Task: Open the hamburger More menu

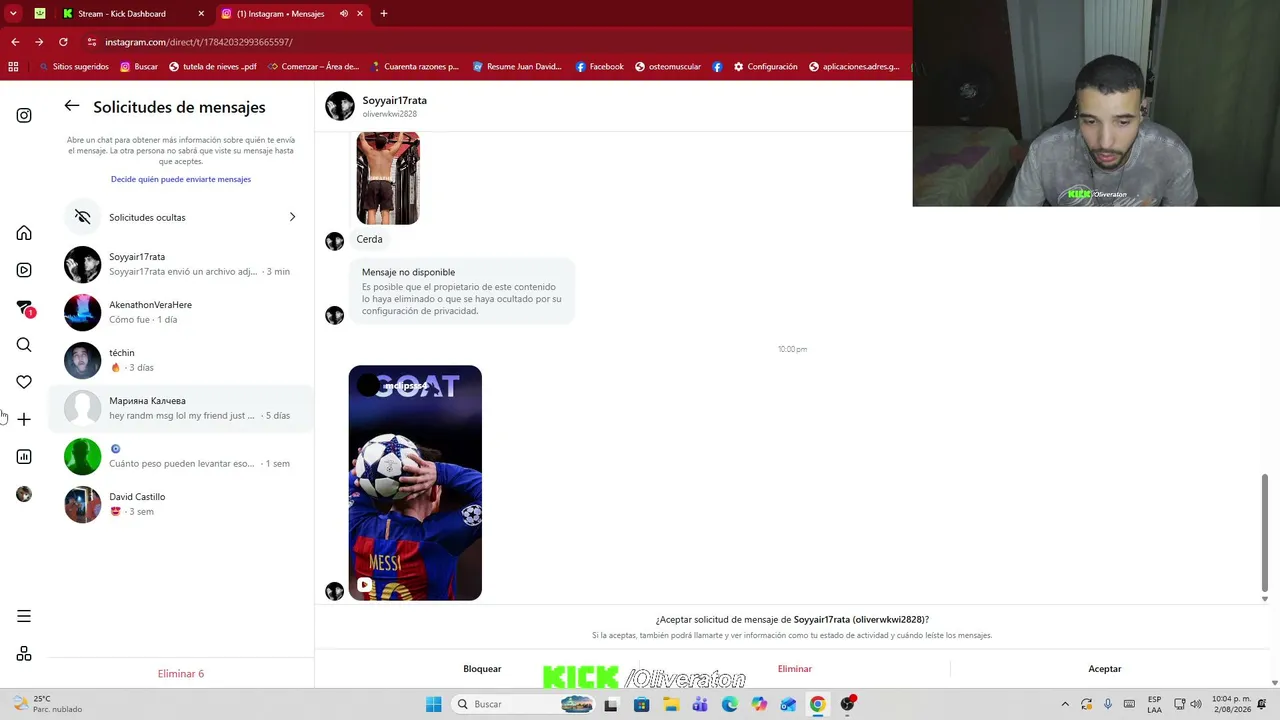Action: pos(24,616)
